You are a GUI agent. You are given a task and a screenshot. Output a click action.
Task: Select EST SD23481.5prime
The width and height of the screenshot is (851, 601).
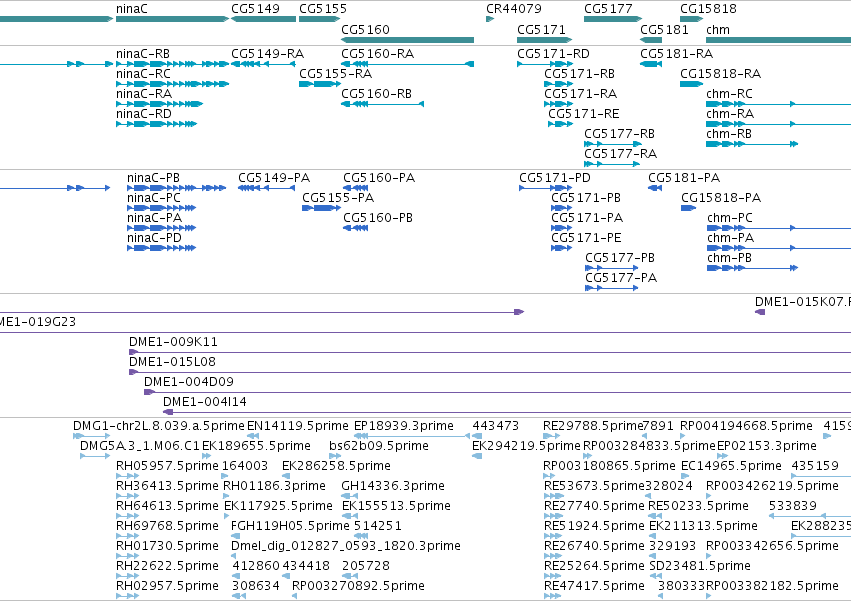[x=700, y=566]
